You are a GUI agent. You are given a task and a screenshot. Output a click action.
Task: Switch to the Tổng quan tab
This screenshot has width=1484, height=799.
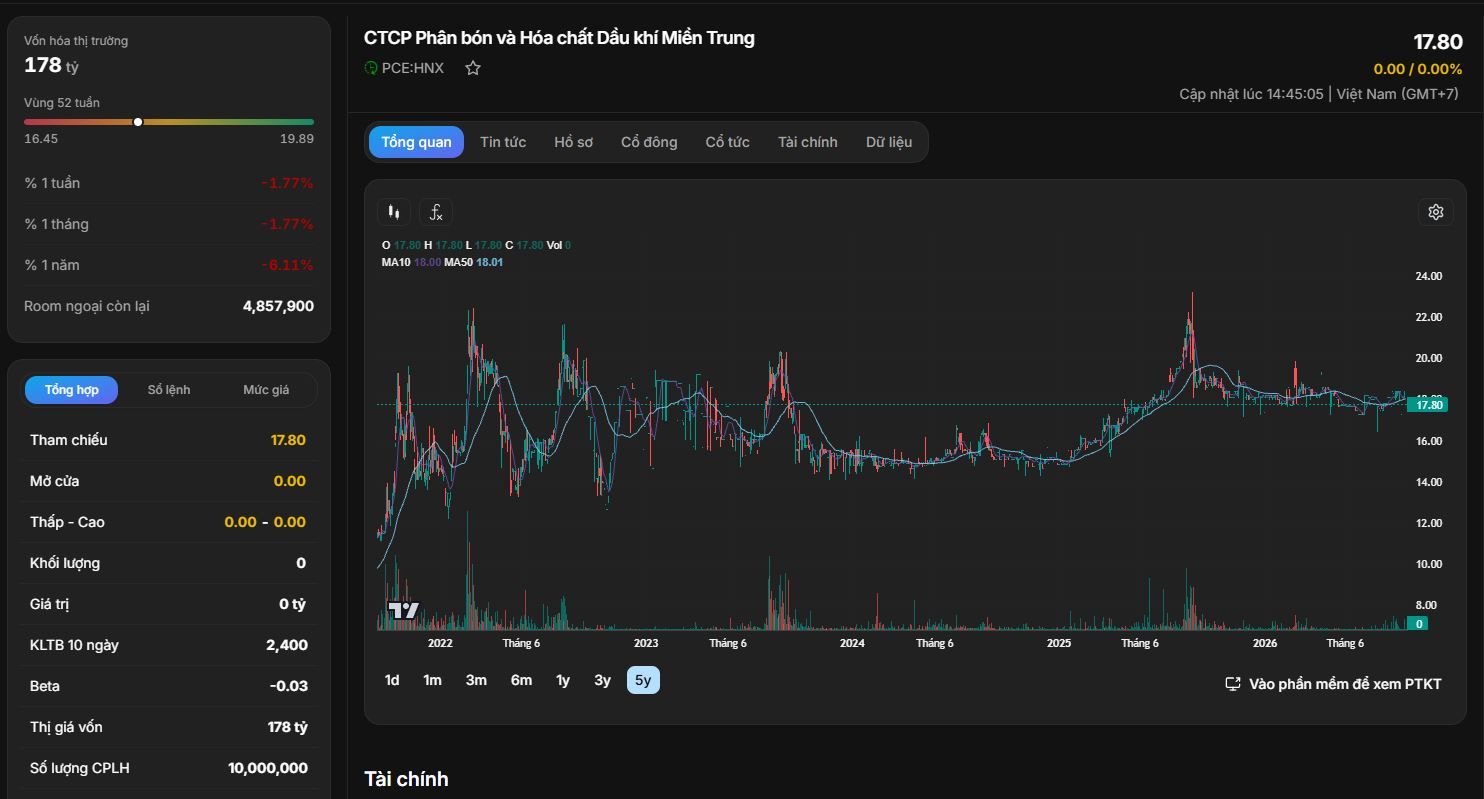(416, 142)
